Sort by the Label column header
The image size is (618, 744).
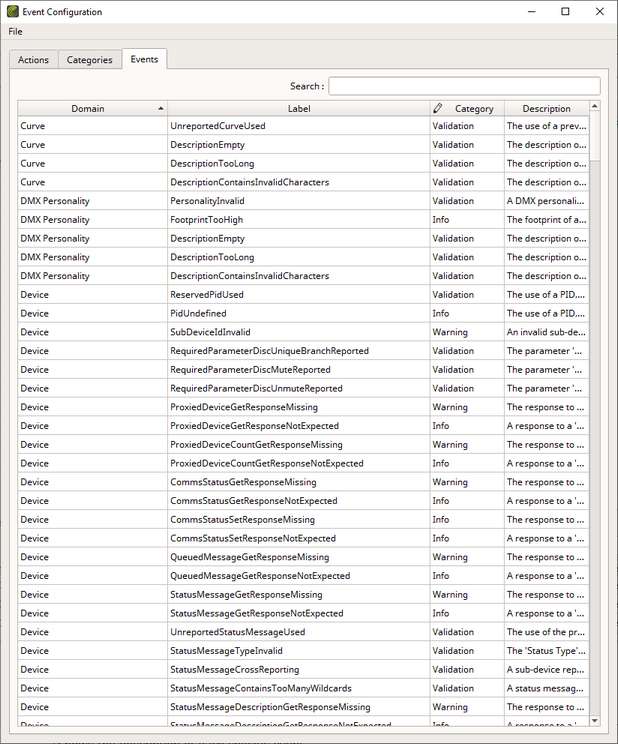(299, 109)
